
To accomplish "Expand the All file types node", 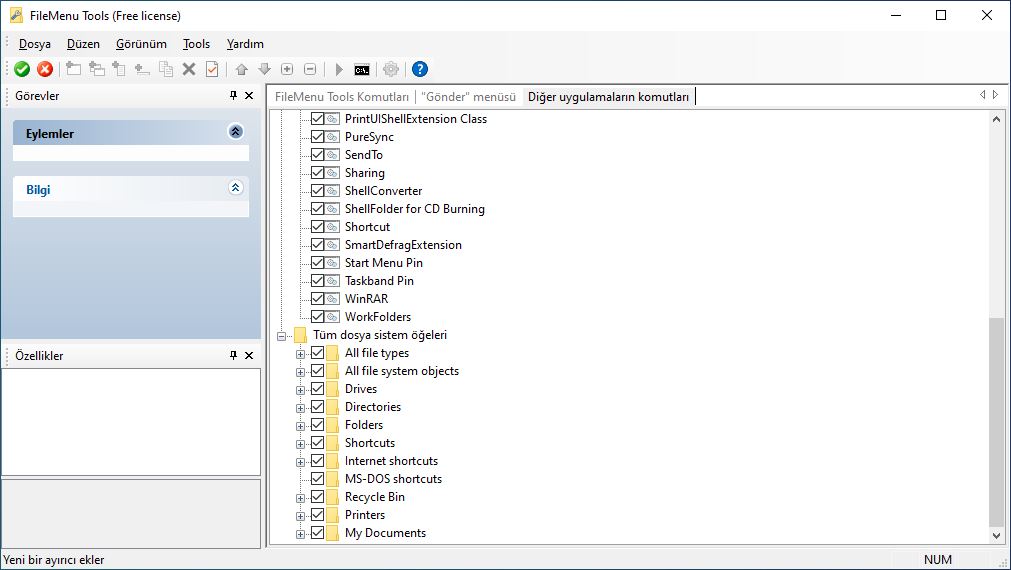I will (x=300, y=354).
